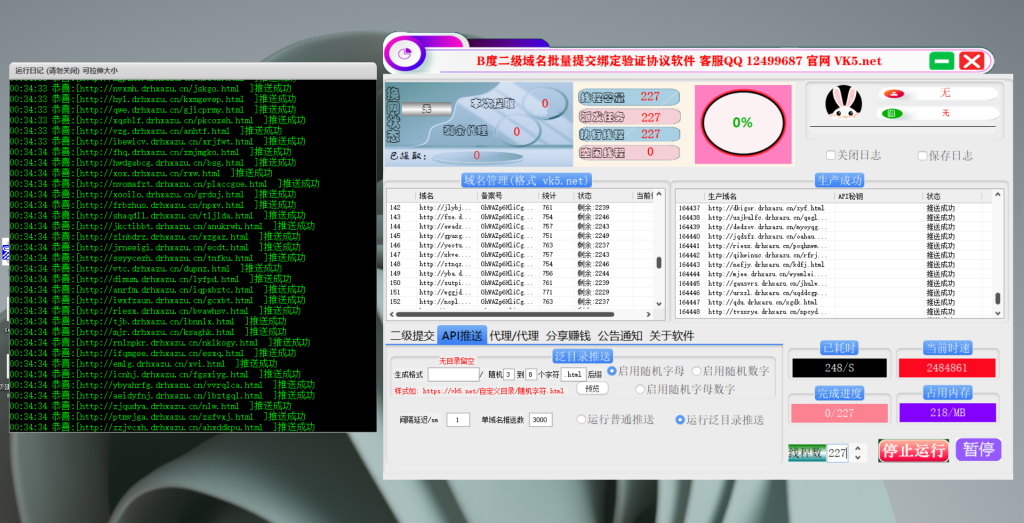Click the purple 暂停 button
Viewport: 1024px width, 523px height.
pyautogui.click(x=977, y=449)
